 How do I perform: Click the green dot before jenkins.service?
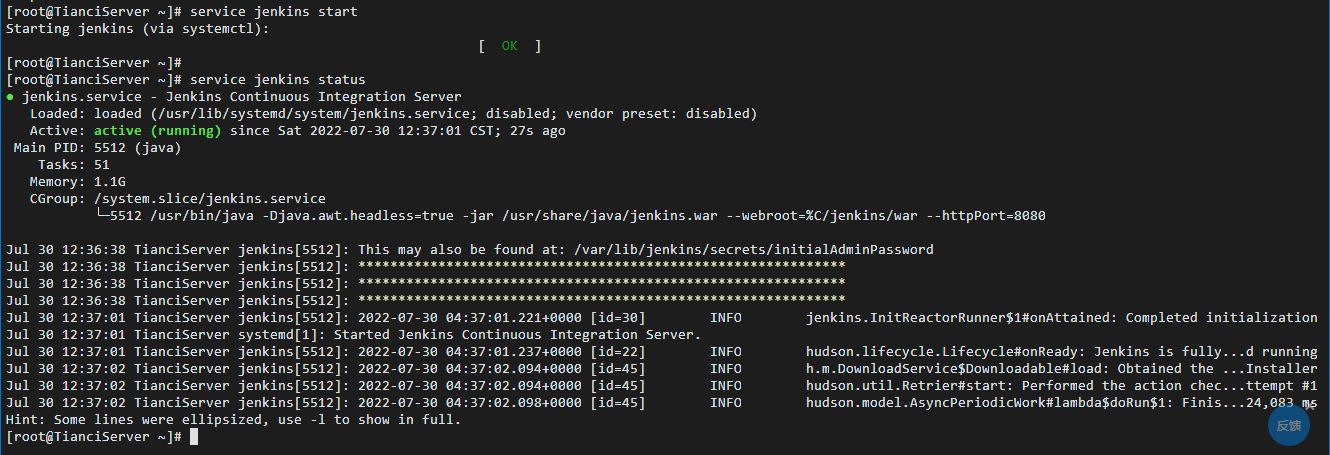pyautogui.click(x=10, y=97)
